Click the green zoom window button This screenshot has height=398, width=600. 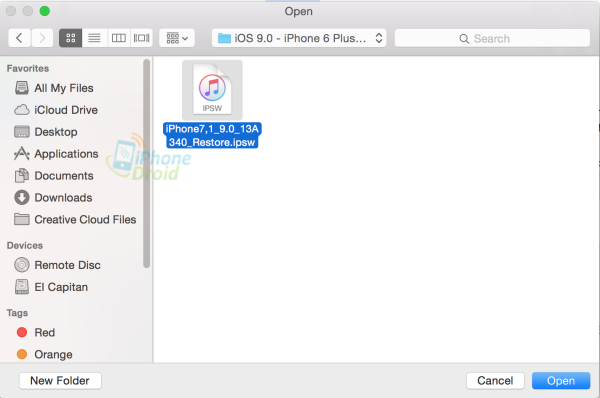tap(45, 11)
